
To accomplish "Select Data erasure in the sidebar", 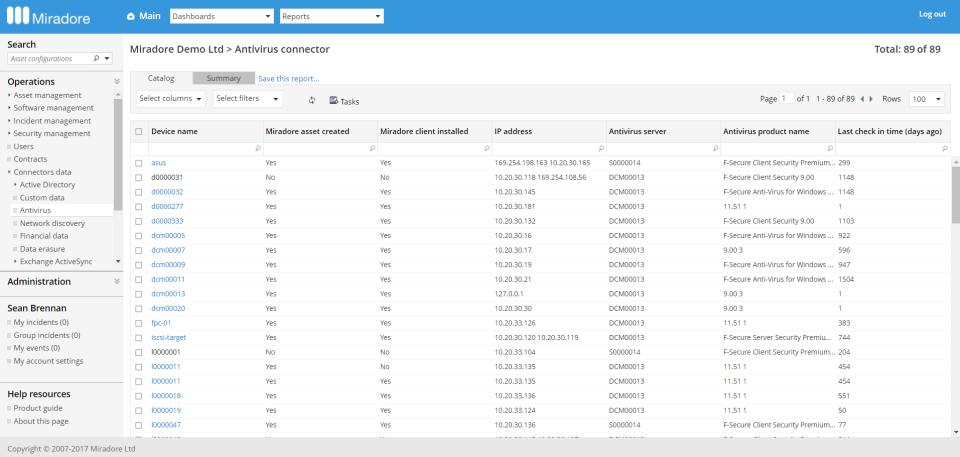I will point(42,249).
